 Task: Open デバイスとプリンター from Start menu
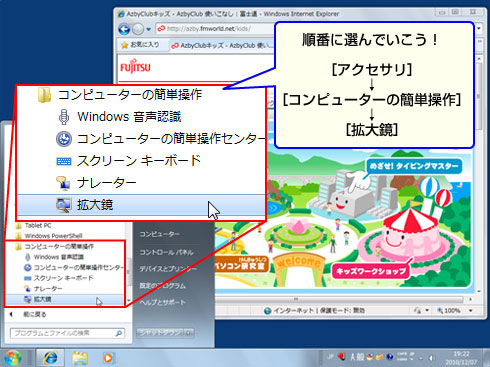pyautogui.click(x=168, y=269)
